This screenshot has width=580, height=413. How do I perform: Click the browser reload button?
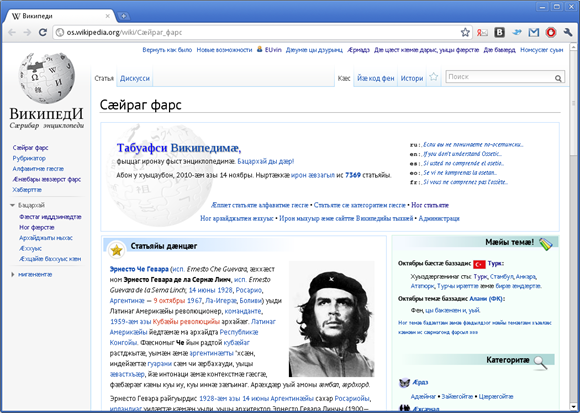click(x=43, y=33)
